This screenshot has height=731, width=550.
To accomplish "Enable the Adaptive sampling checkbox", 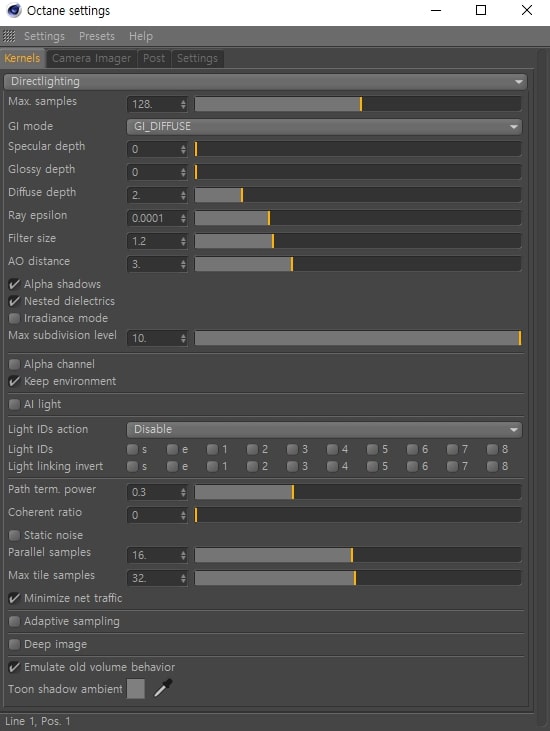I will click(x=14, y=621).
